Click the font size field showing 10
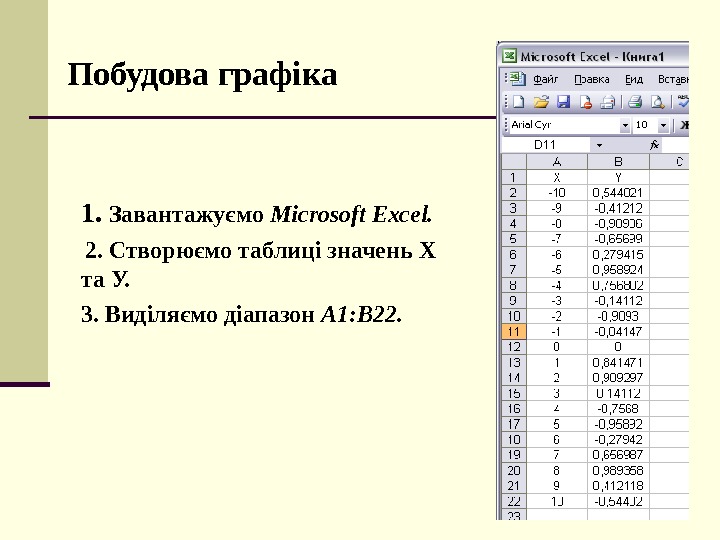 tap(645, 125)
